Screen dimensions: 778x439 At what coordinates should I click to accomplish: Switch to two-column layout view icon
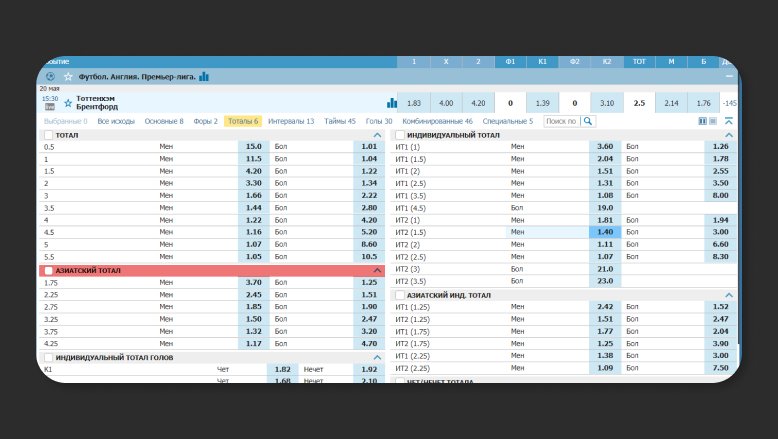coord(703,121)
